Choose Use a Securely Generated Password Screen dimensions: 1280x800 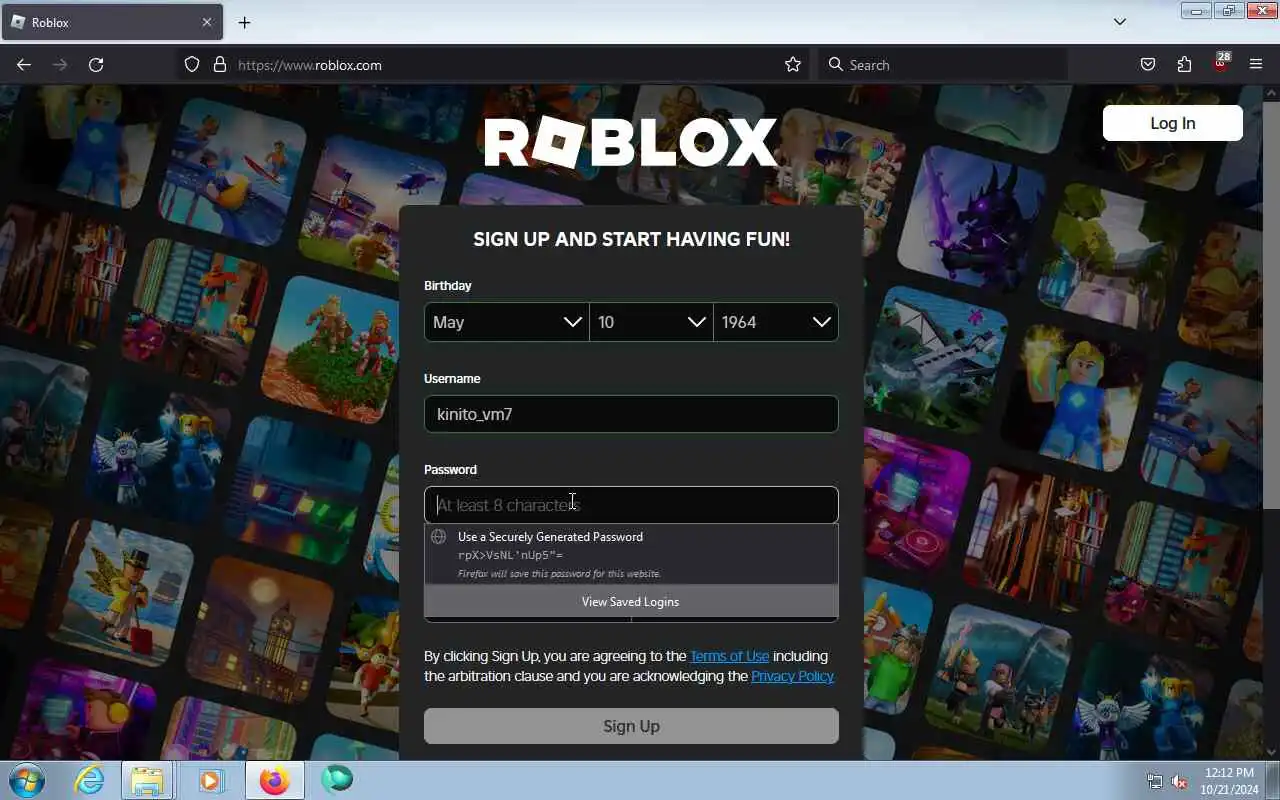coord(631,555)
